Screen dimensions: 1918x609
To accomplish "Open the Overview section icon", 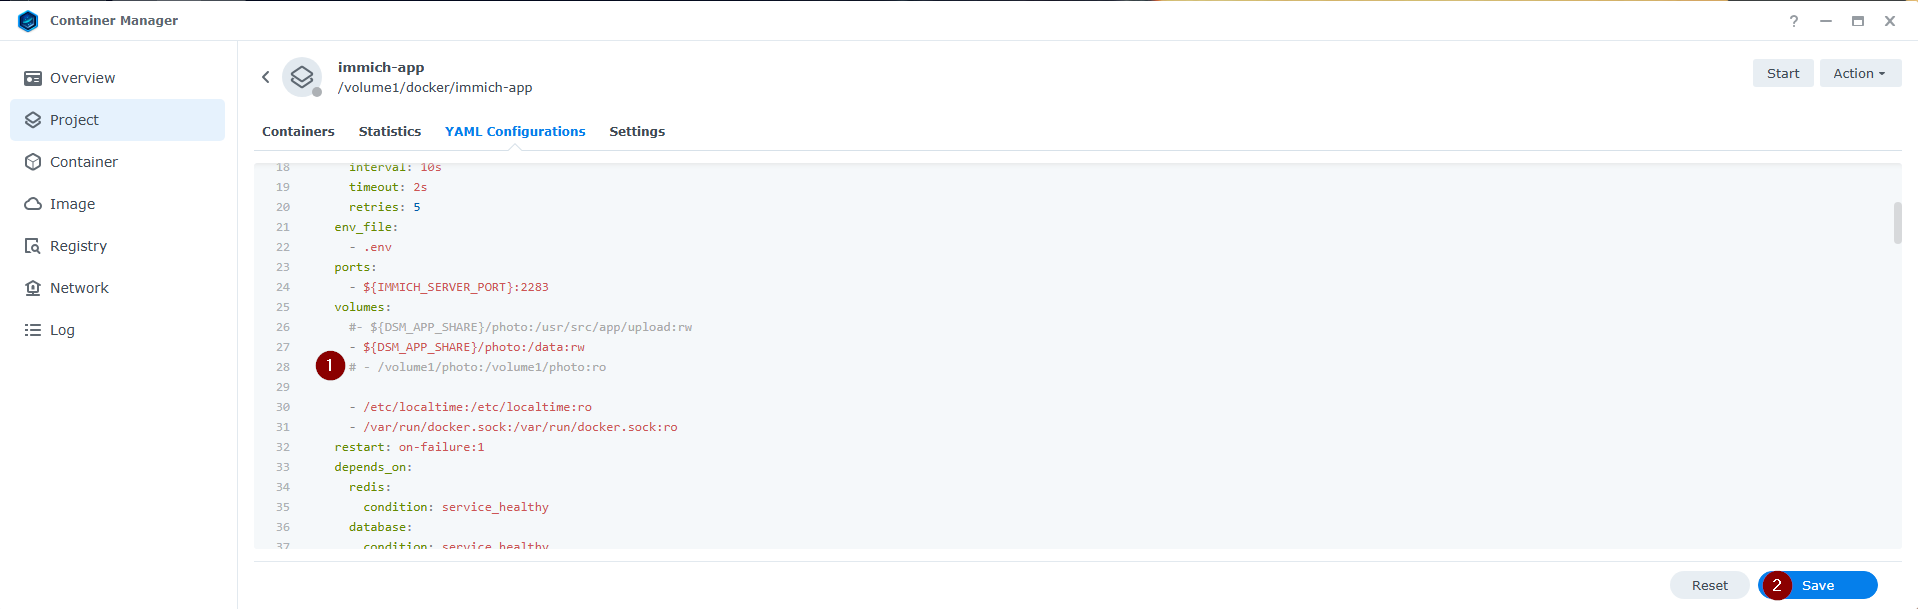I will [x=33, y=78].
